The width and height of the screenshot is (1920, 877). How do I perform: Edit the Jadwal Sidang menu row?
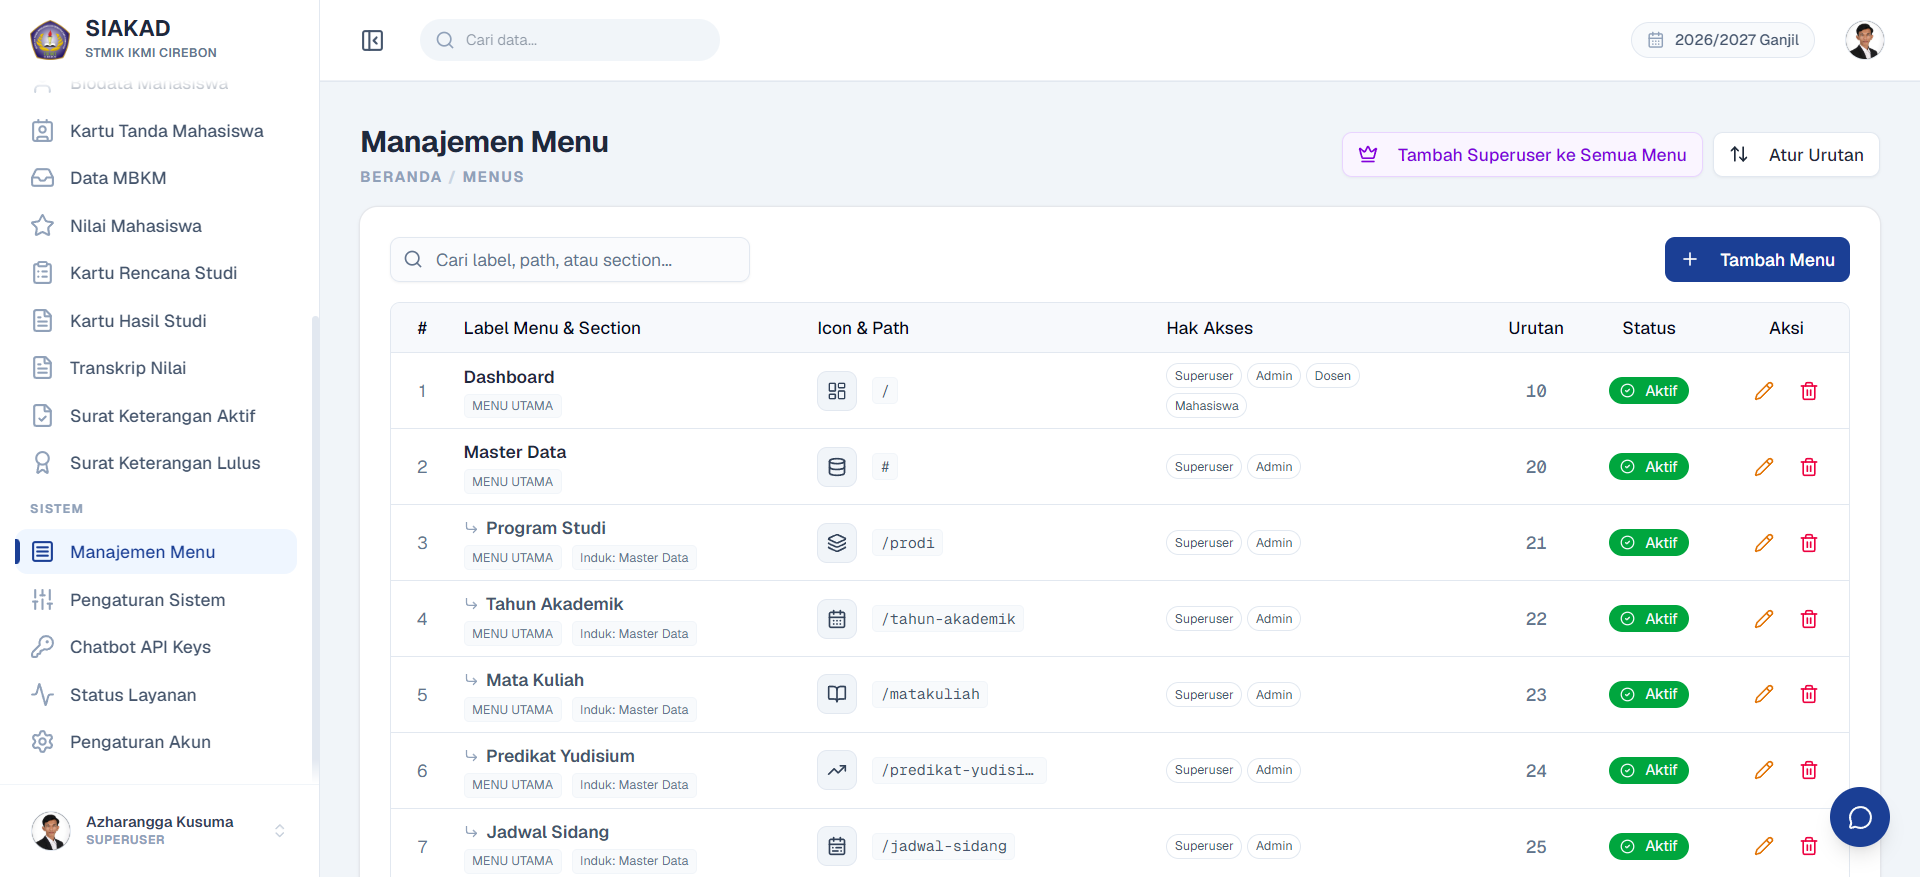click(x=1763, y=846)
